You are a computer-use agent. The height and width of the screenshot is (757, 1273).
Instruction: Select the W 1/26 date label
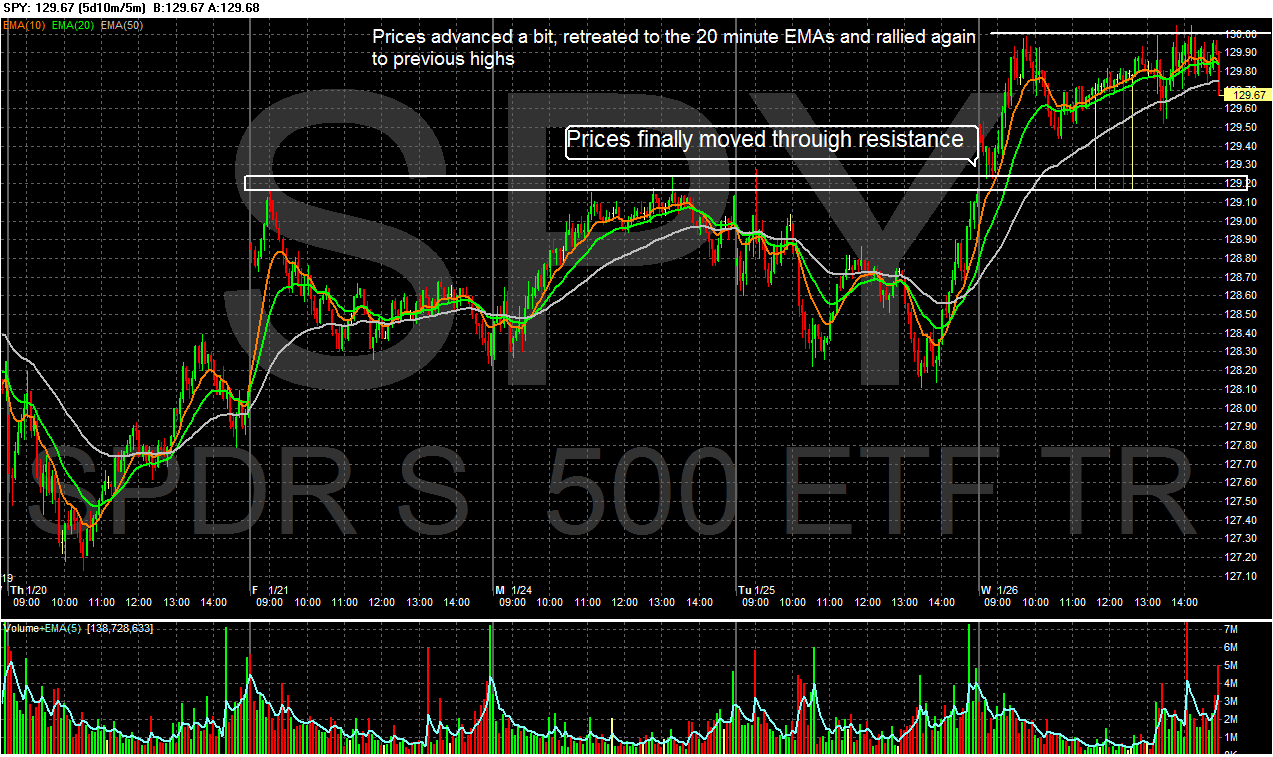(x=1001, y=591)
